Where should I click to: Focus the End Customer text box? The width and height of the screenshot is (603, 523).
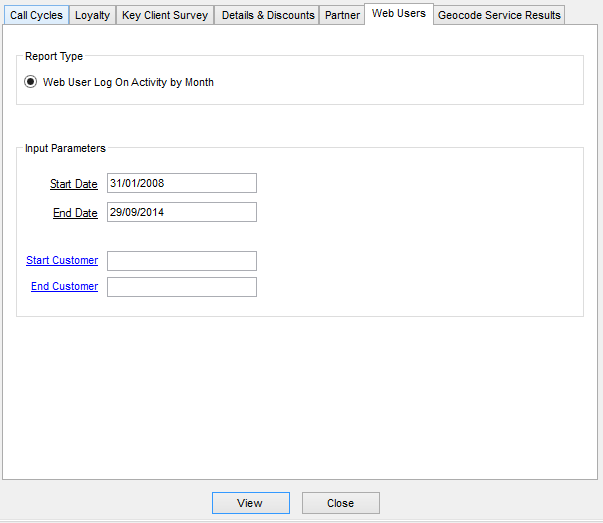pos(181,287)
